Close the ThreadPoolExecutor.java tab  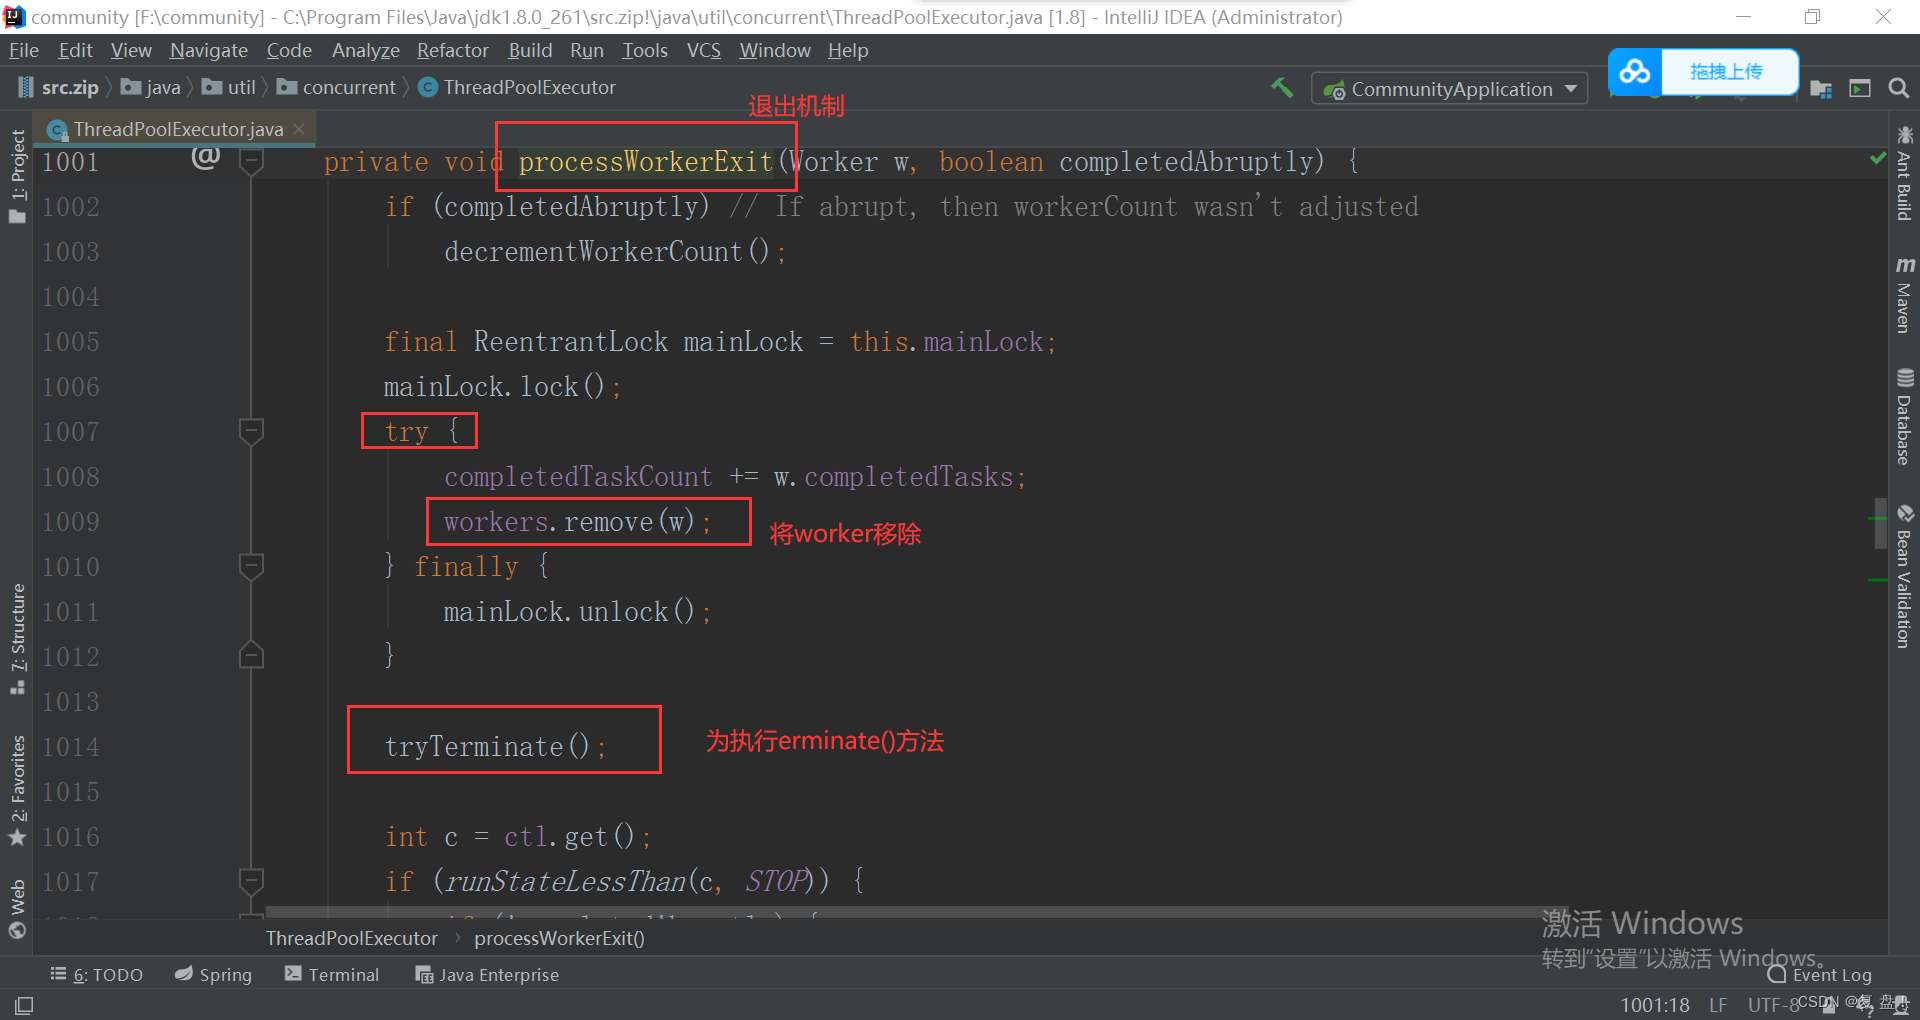coord(299,129)
